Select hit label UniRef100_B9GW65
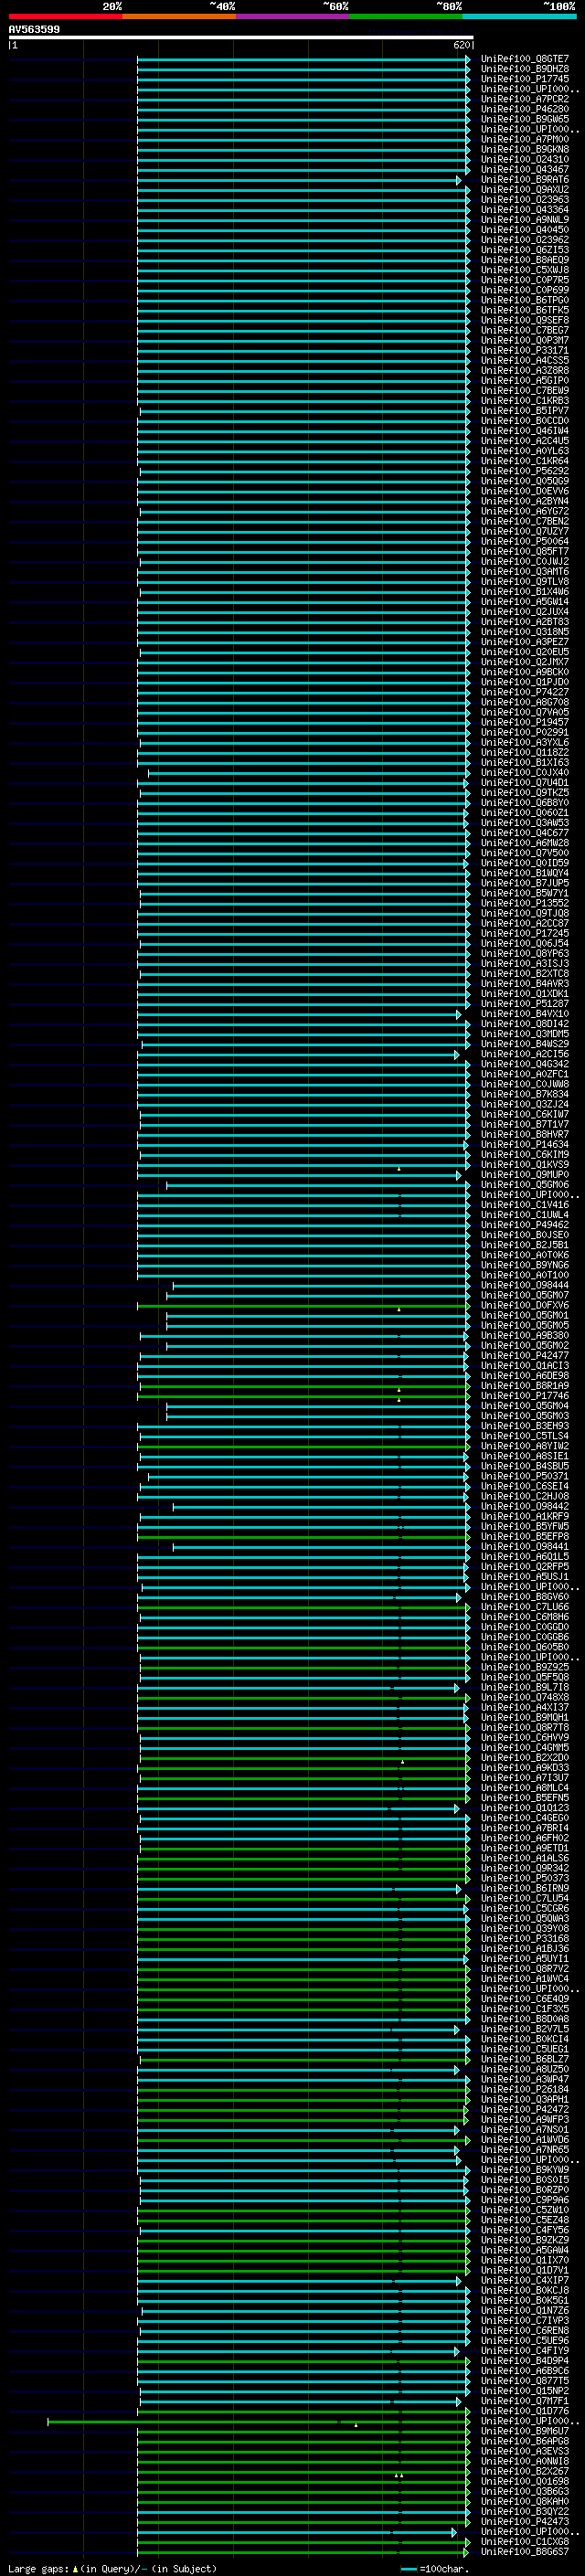The image size is (585, 2576). pyautogui.click(x=525, y=119)
